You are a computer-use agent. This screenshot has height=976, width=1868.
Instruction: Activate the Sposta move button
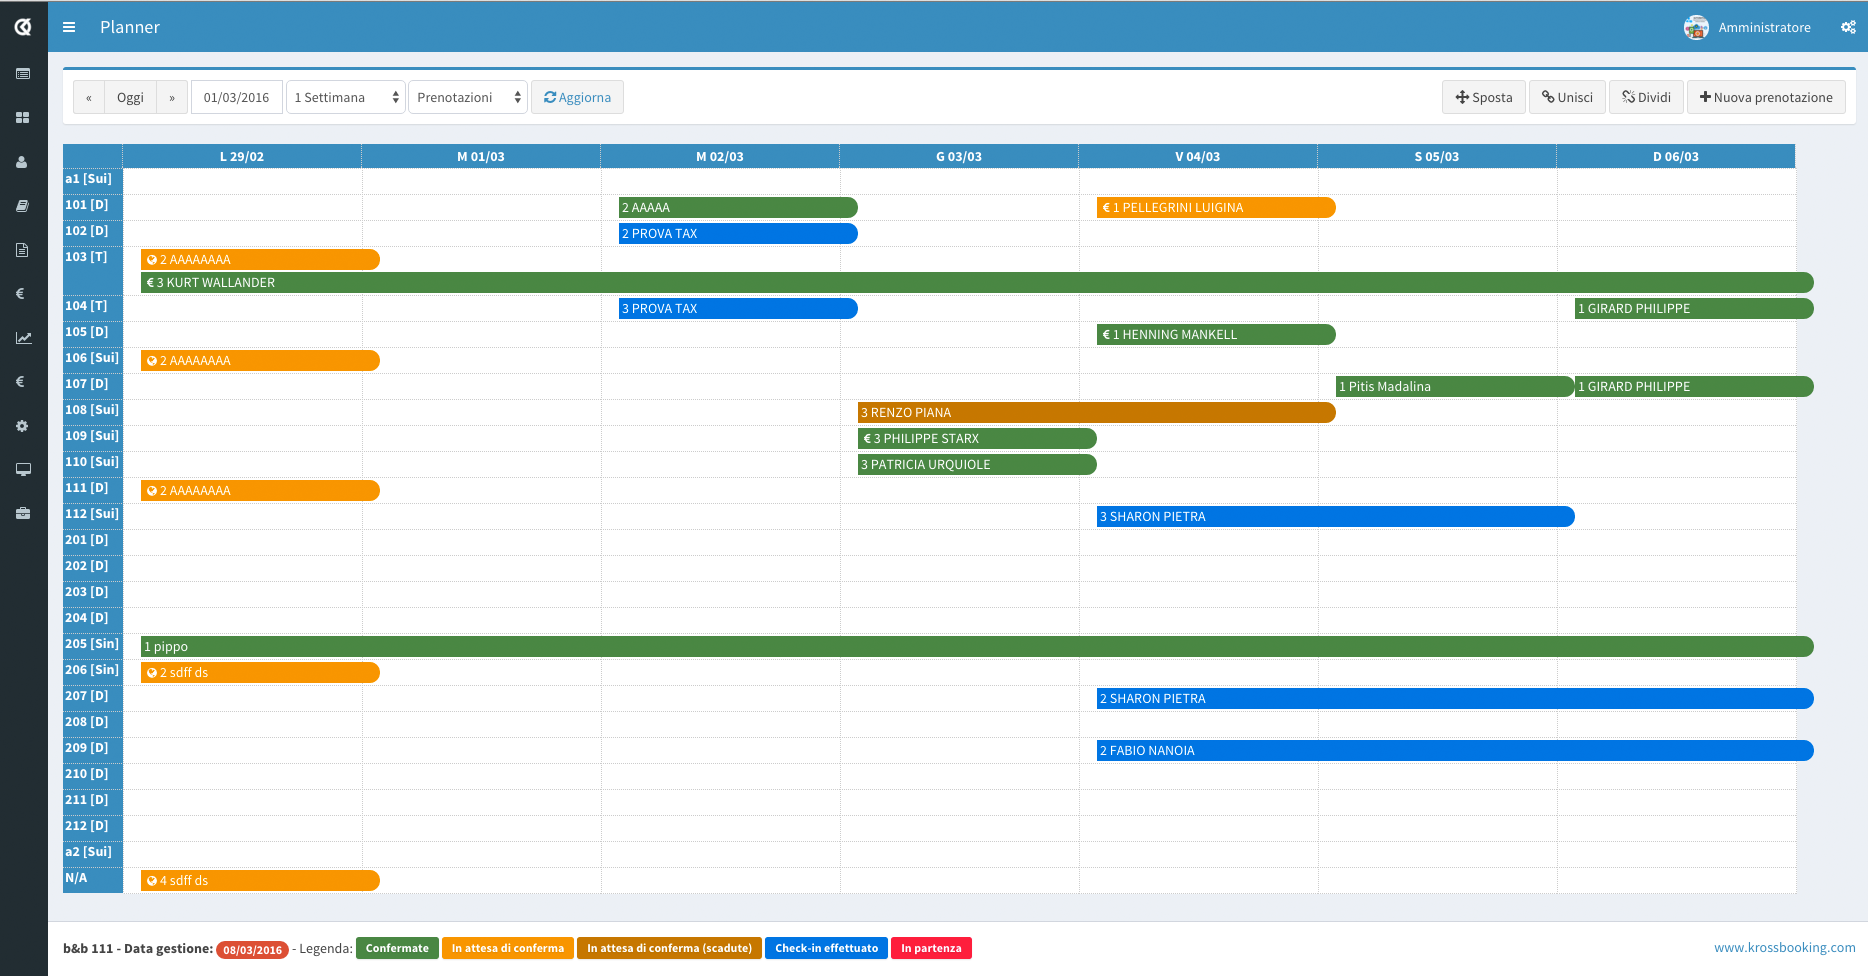pyautogui.click(x=1484, y=97)
